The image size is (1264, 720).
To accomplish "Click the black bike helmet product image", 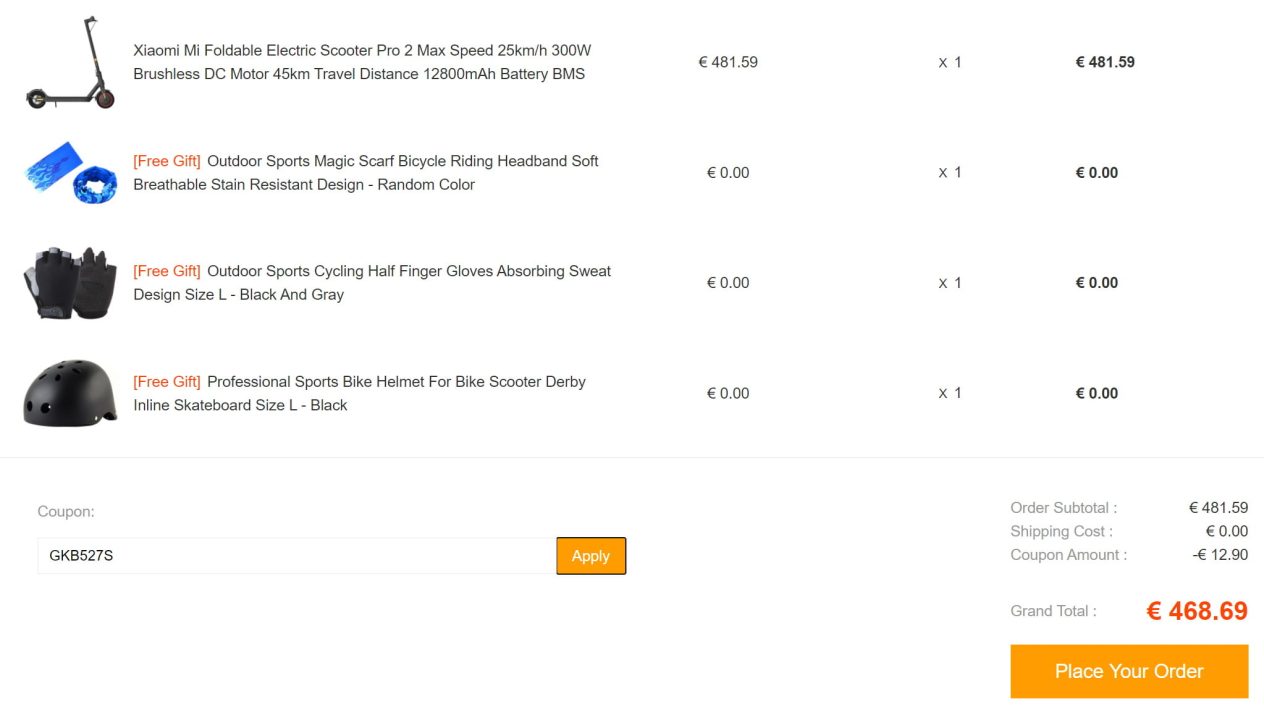I will [70, 393].
